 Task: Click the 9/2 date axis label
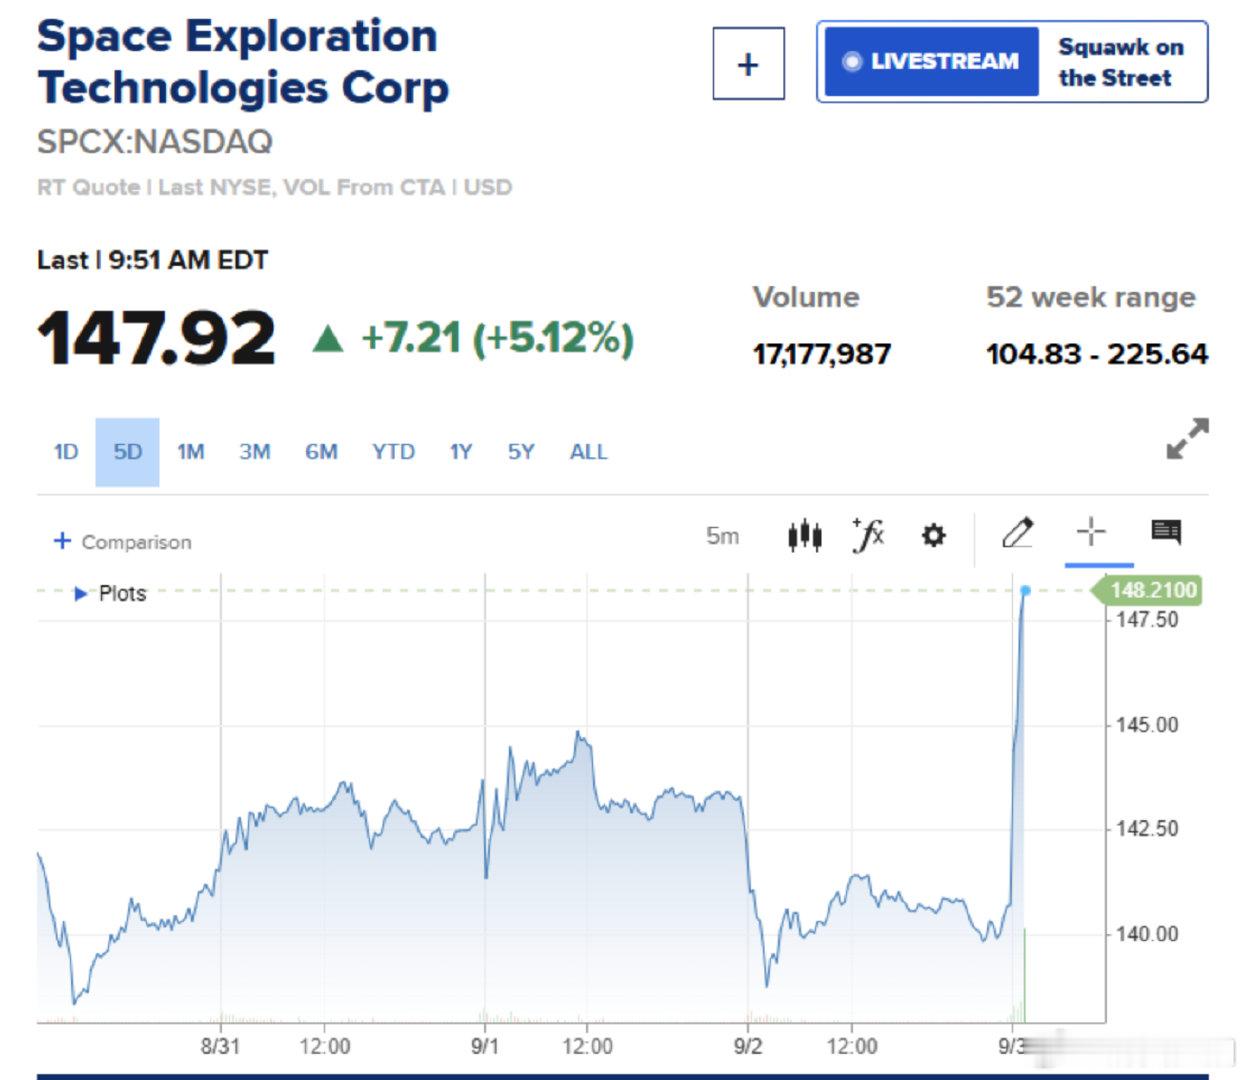click(747, 1046)
